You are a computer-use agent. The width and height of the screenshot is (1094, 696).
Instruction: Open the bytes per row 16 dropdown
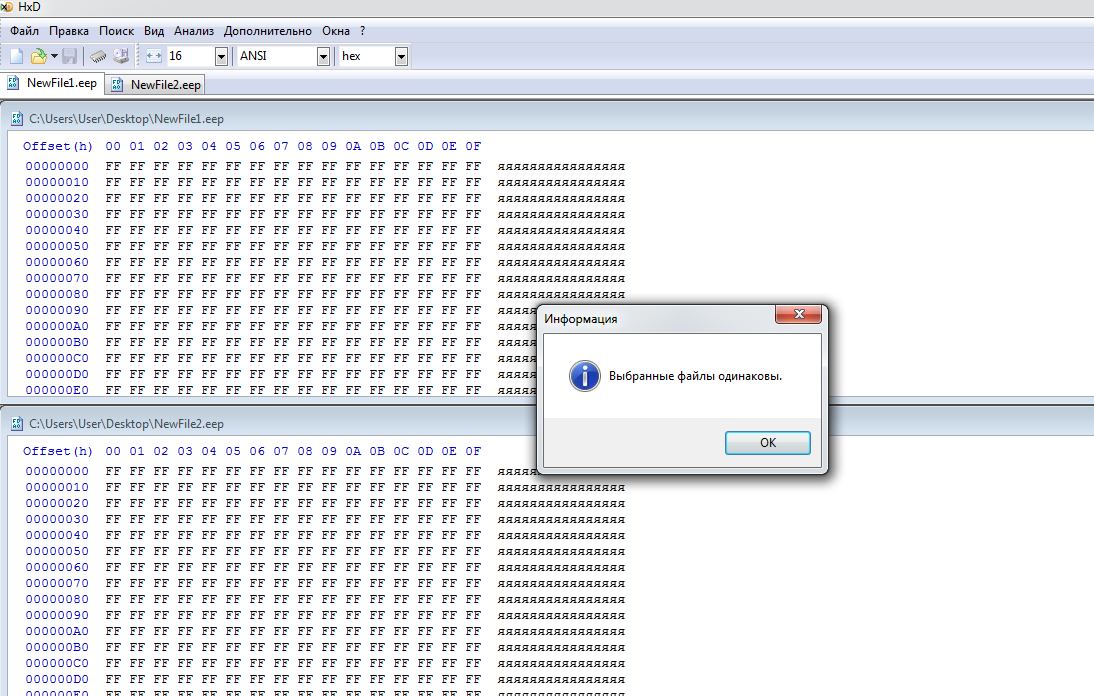[x=221, y=56]
